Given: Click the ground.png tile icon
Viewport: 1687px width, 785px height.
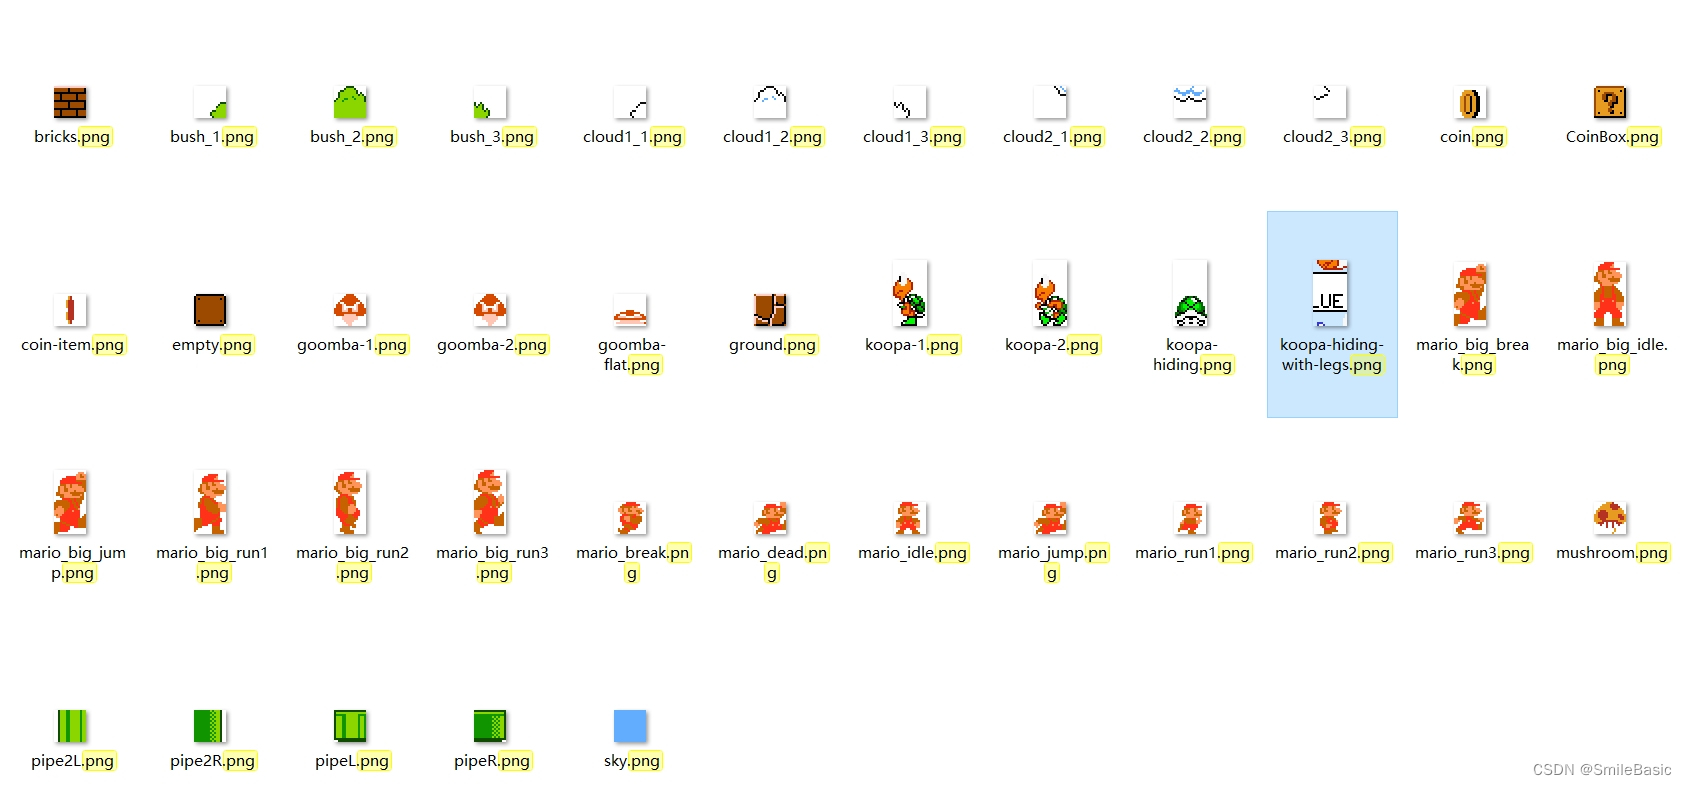Looking at the screenshot, I should coord(770,310).
